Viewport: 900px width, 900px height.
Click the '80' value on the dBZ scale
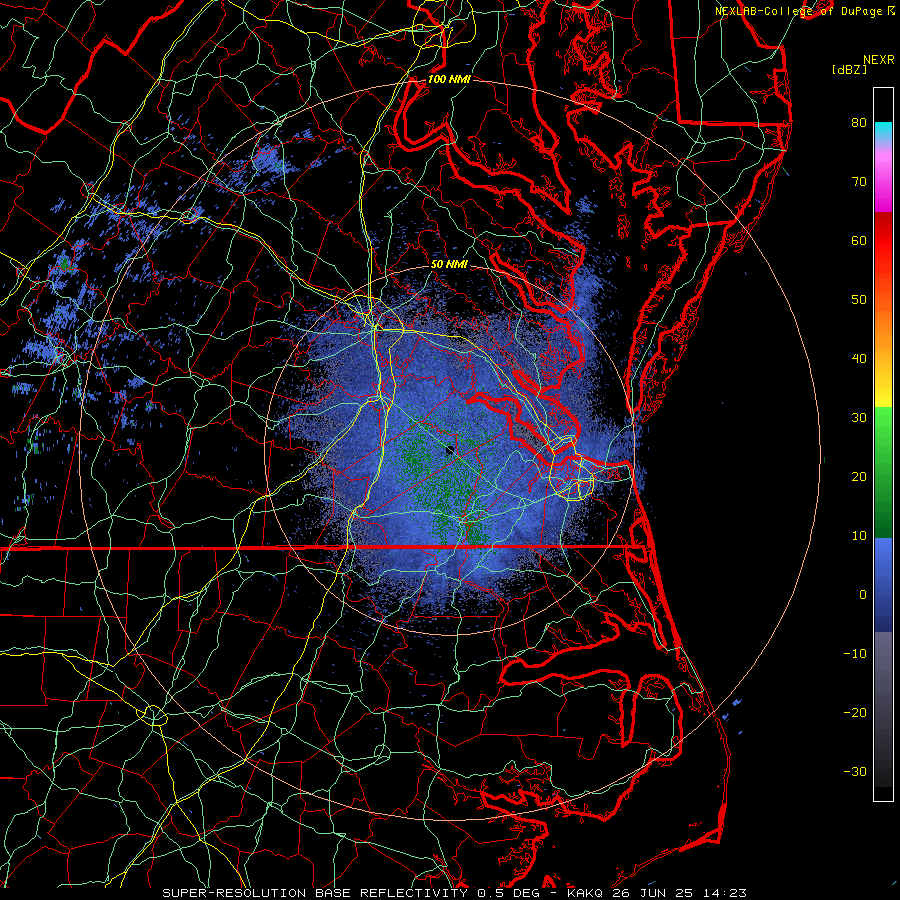859,123
